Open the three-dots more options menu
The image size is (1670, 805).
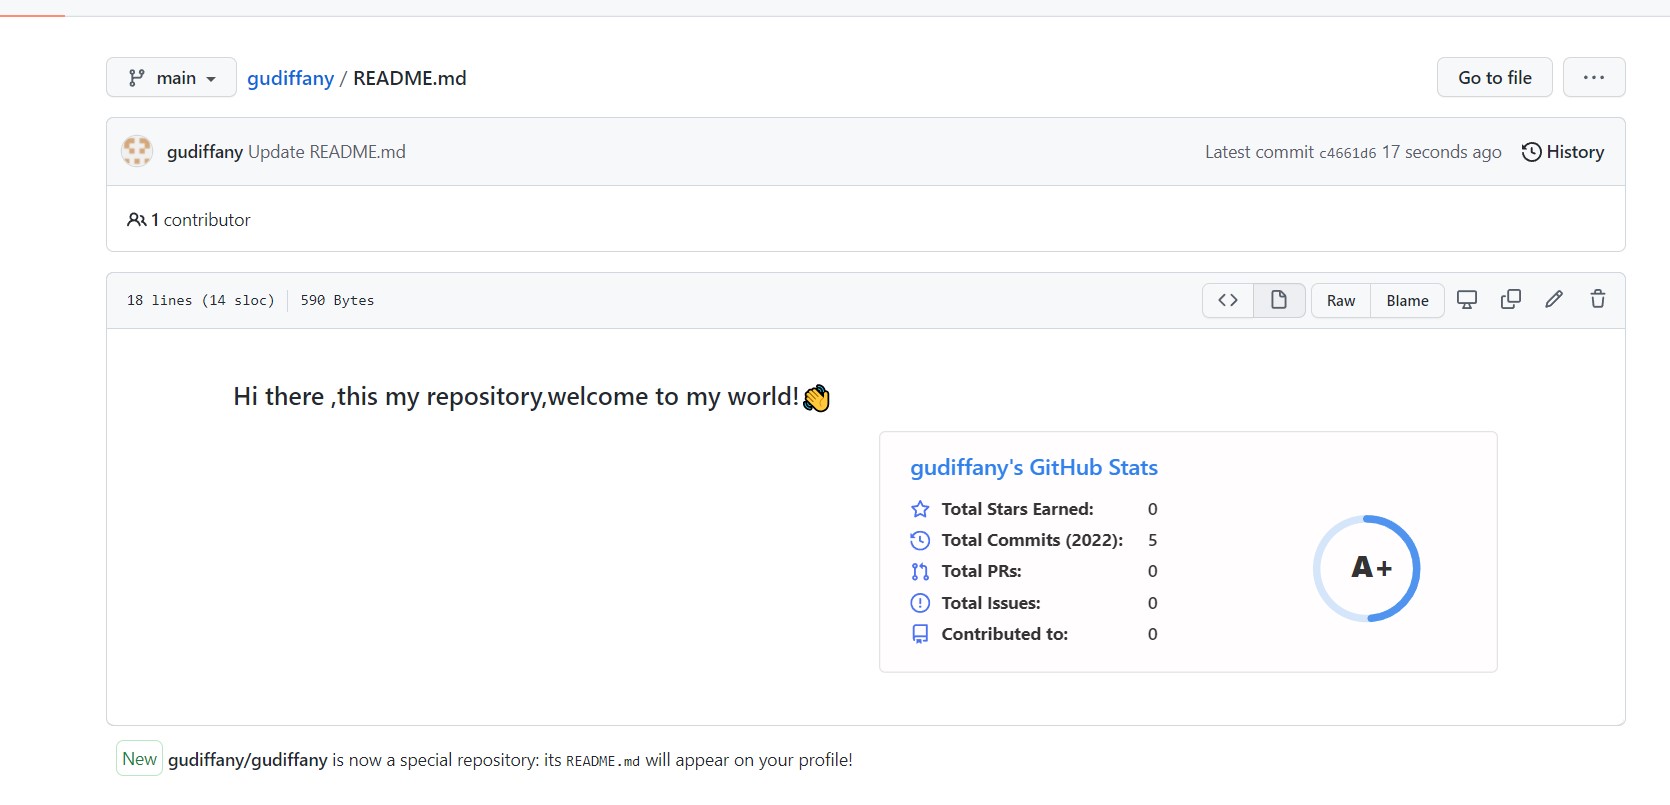(x=1594, y=78)
